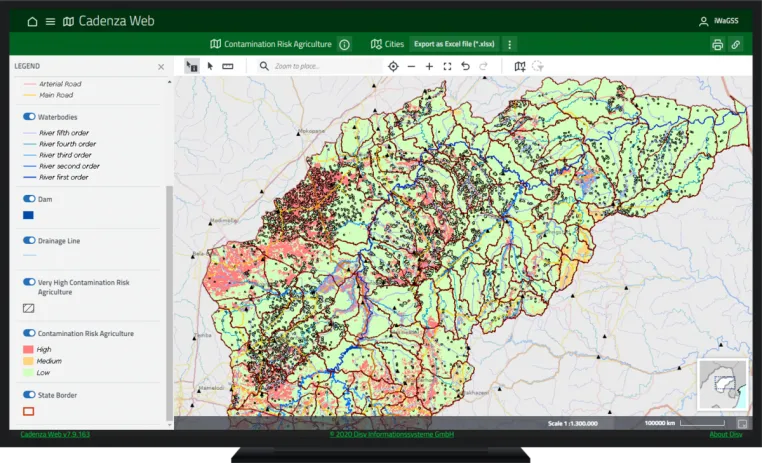Open the three-dot more options menu
Image resolution: width=762 pixels, height=463 pixels.
(x=509, y=45)
